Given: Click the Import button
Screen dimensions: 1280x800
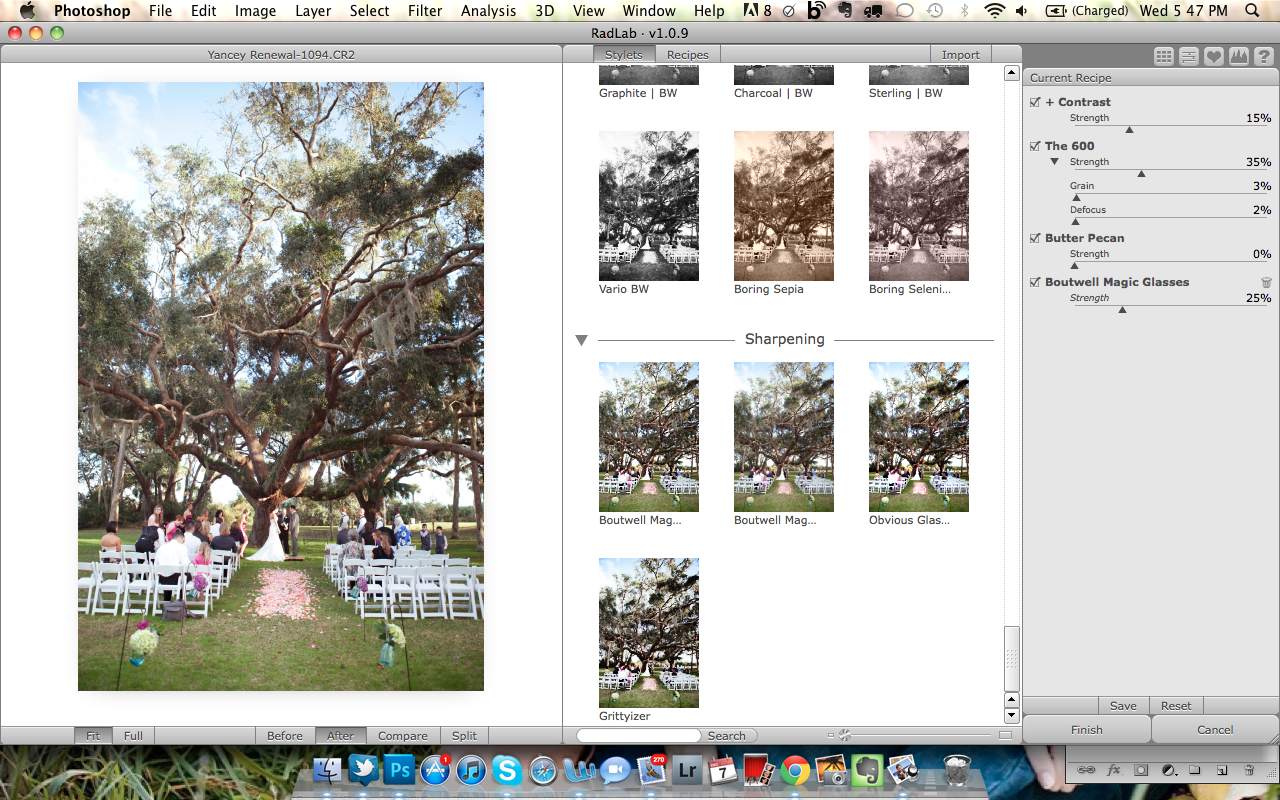Looking at the screenshot, I should pyautogui.click(x=961, y=55).
